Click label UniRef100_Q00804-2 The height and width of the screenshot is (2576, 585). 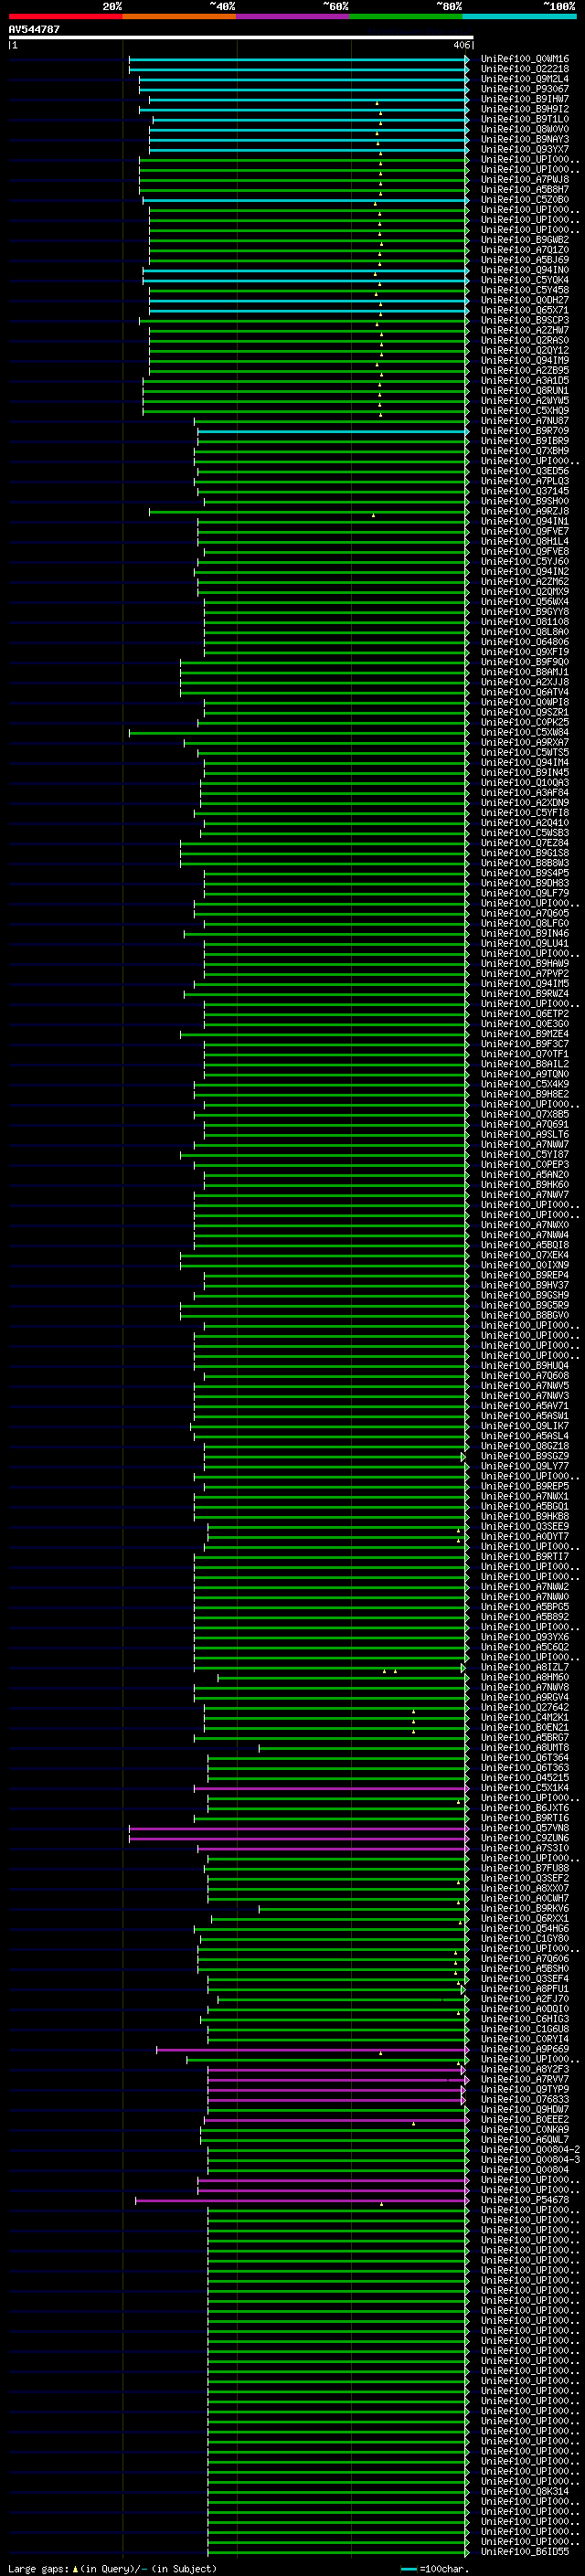pos(530,2149)
